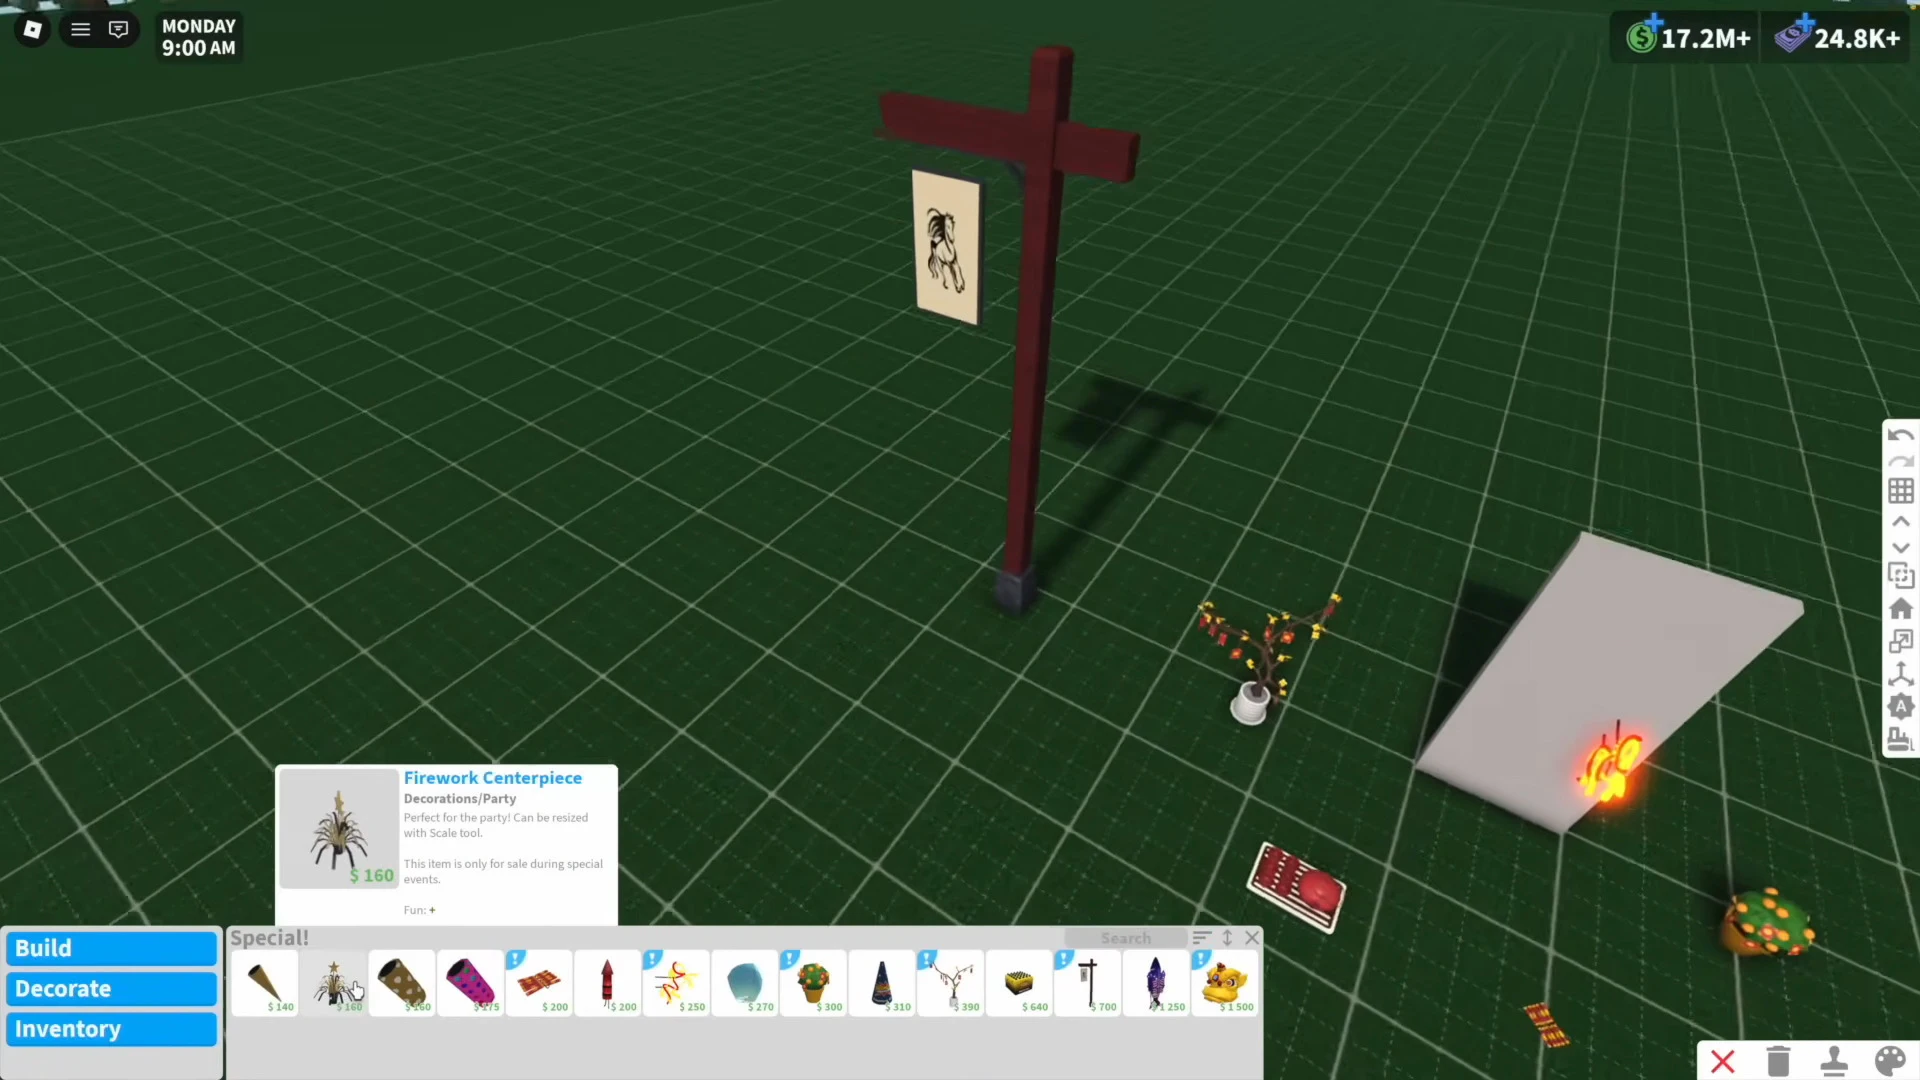1920x1080 pixels.
Task: Click the bulldozer demolish icon
Action: tap(1900, 739)
